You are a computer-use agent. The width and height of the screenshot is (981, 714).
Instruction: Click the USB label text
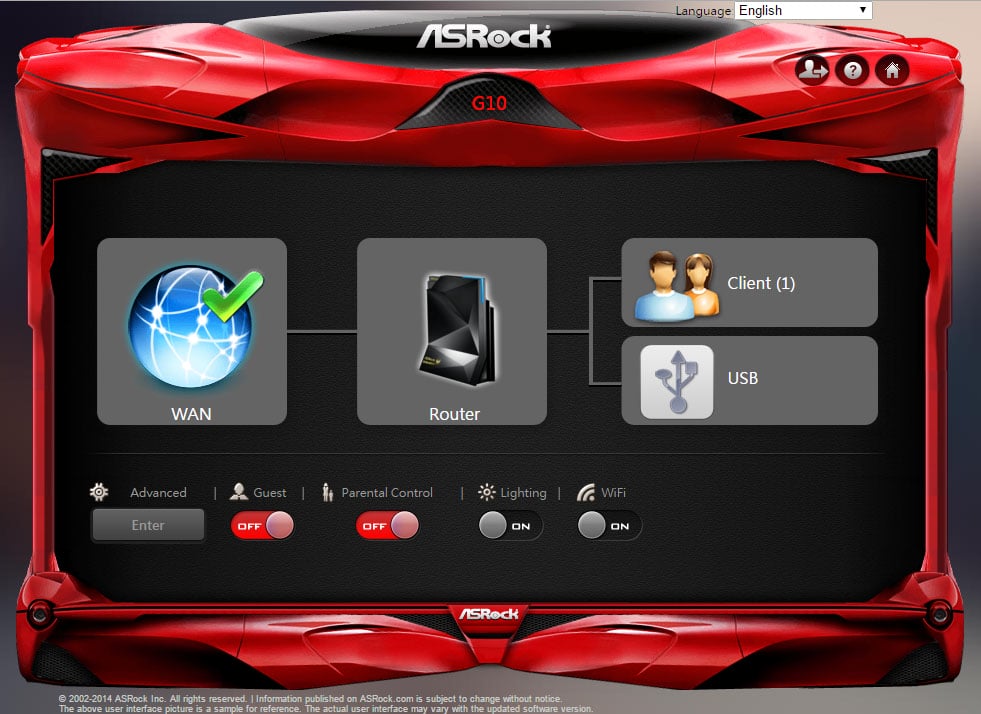743,378
